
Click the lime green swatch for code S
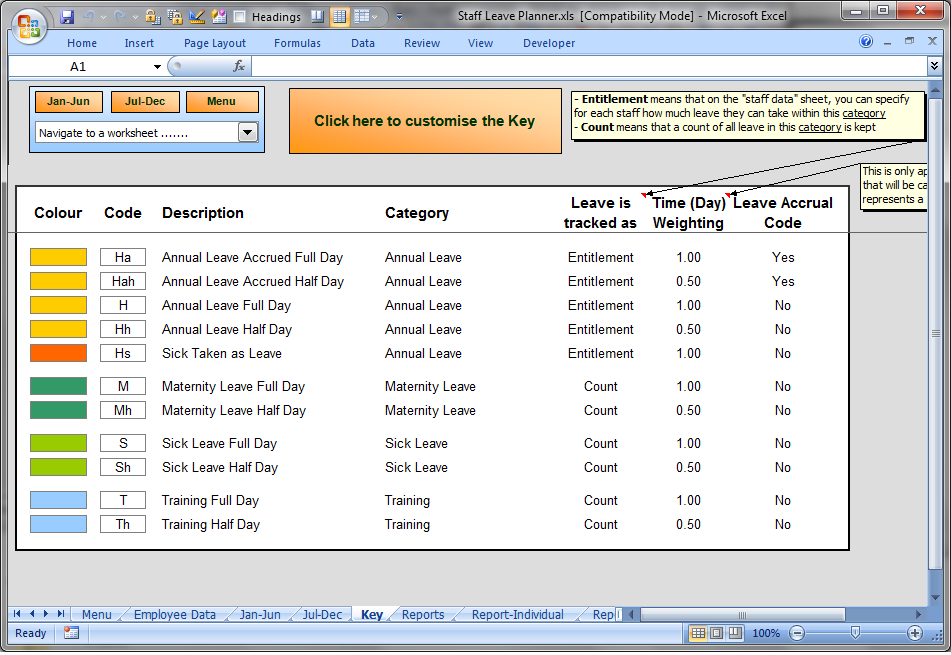tap(58, 443)
